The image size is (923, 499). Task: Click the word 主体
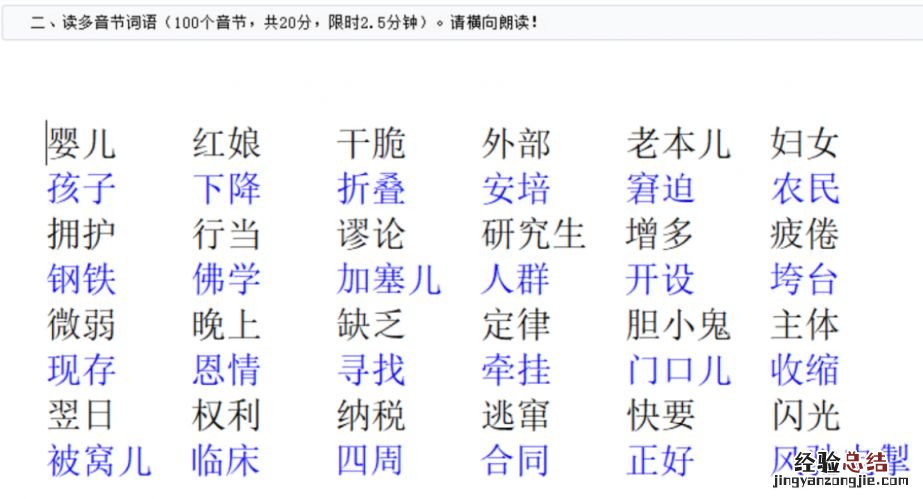[805, 324]
